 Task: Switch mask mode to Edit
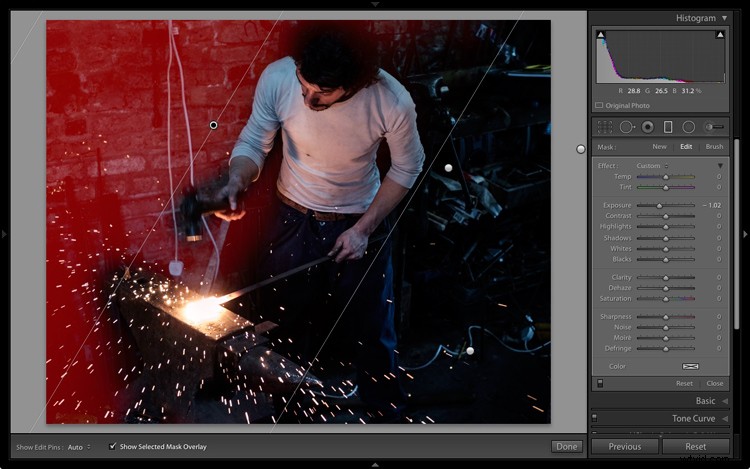(x=686, y=147)
